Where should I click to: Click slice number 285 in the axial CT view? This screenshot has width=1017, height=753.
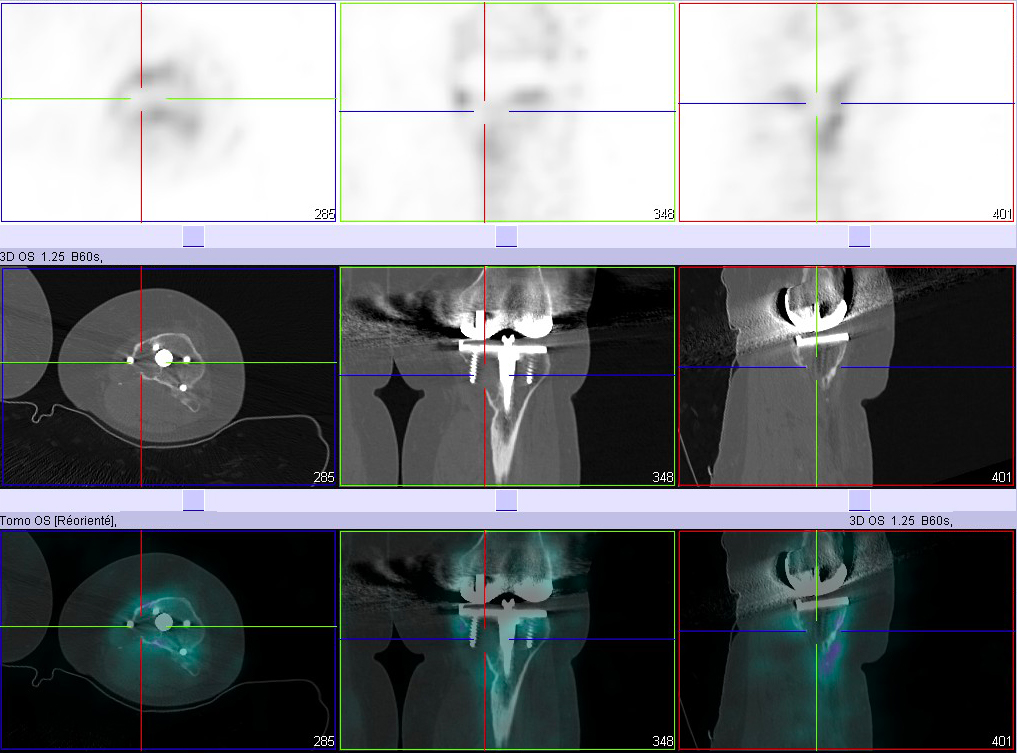(x=324, y=477)
